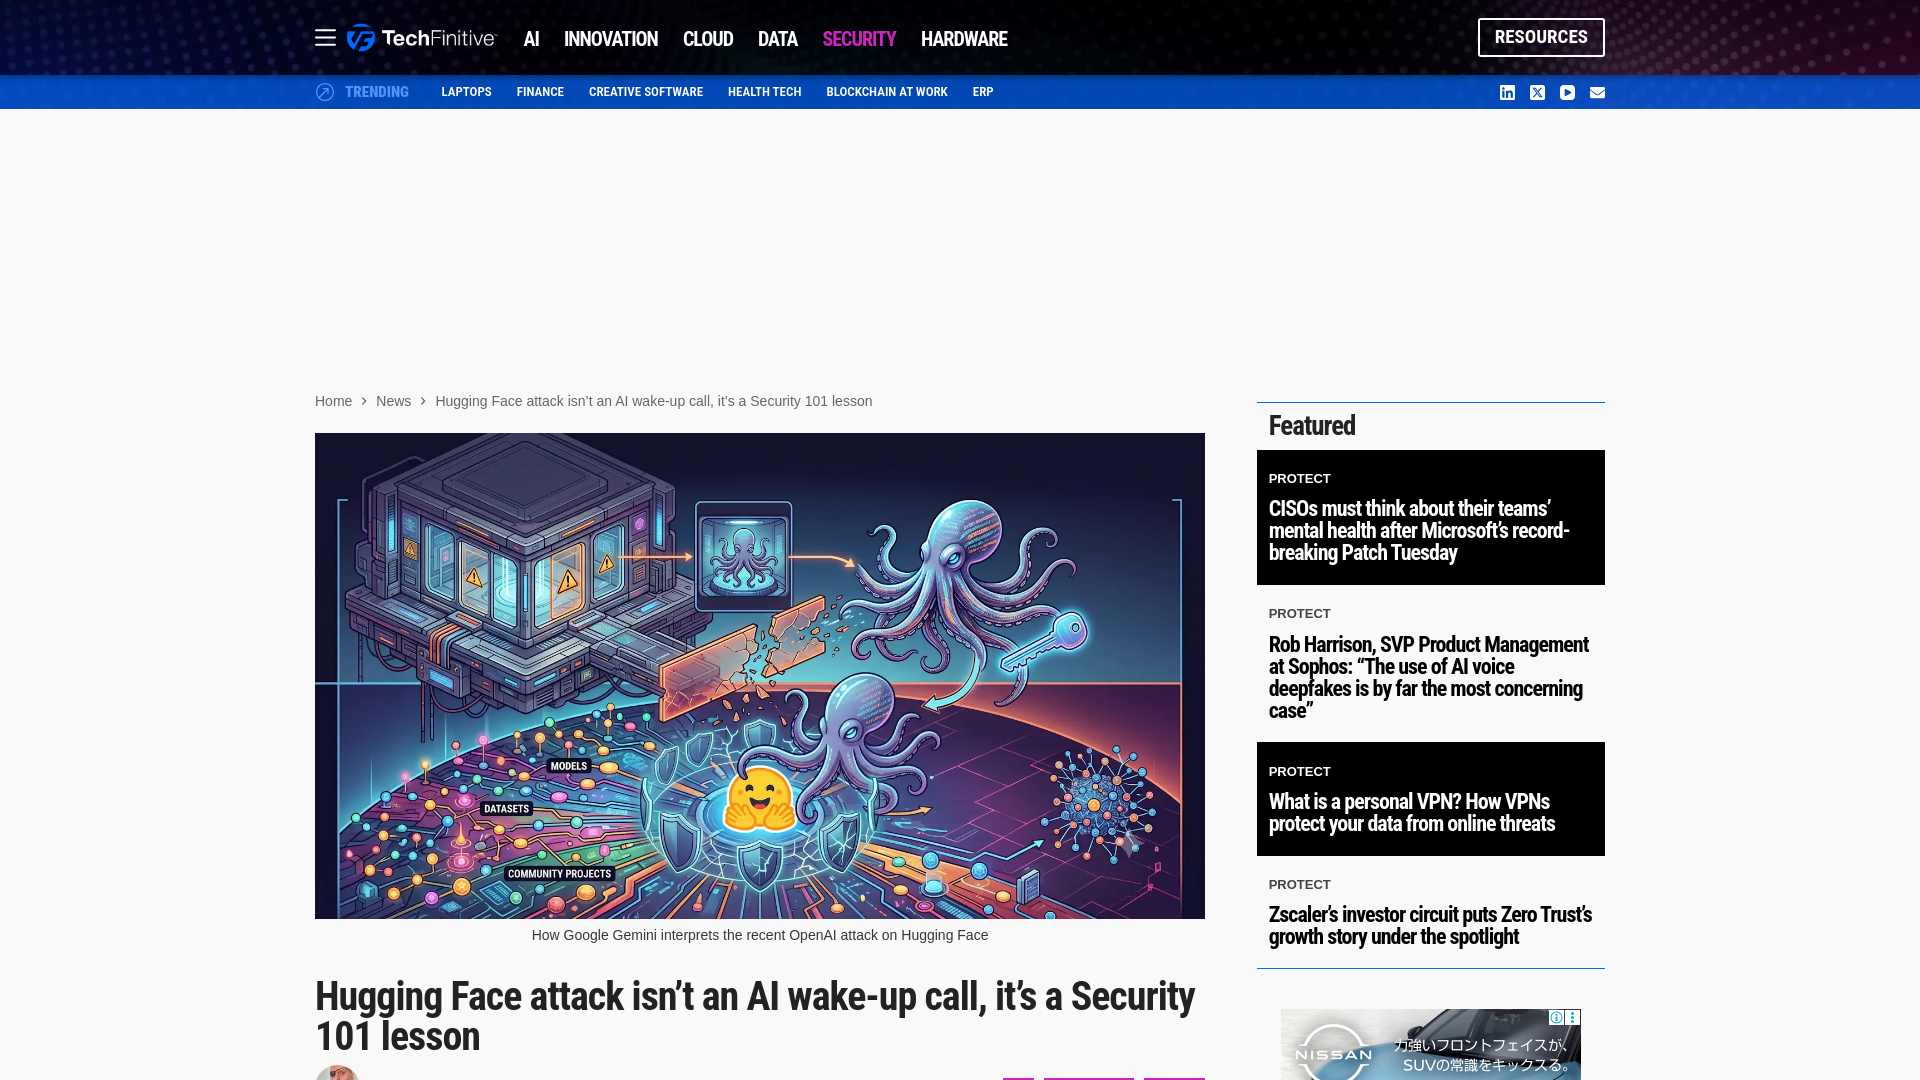Click the email envelope icon

coord(1597,92)
